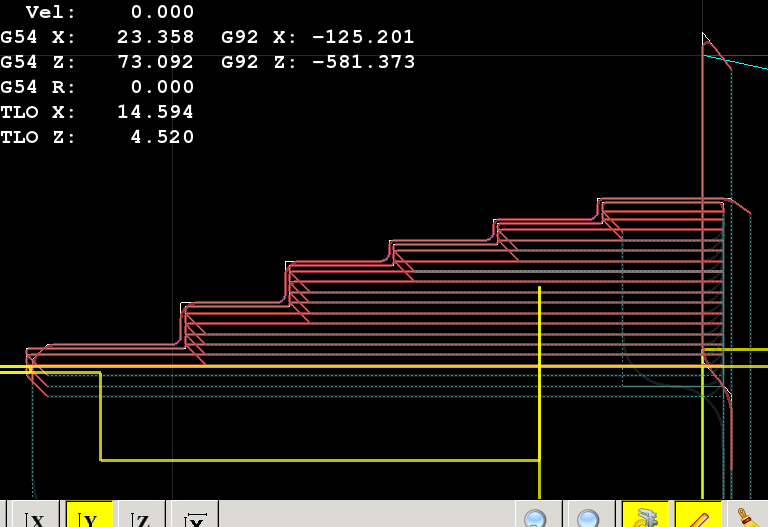The width and height of the screenshot is (768, 527).
Task: Select the G92 Z offset -581.373
Action: tap(363, 62)
